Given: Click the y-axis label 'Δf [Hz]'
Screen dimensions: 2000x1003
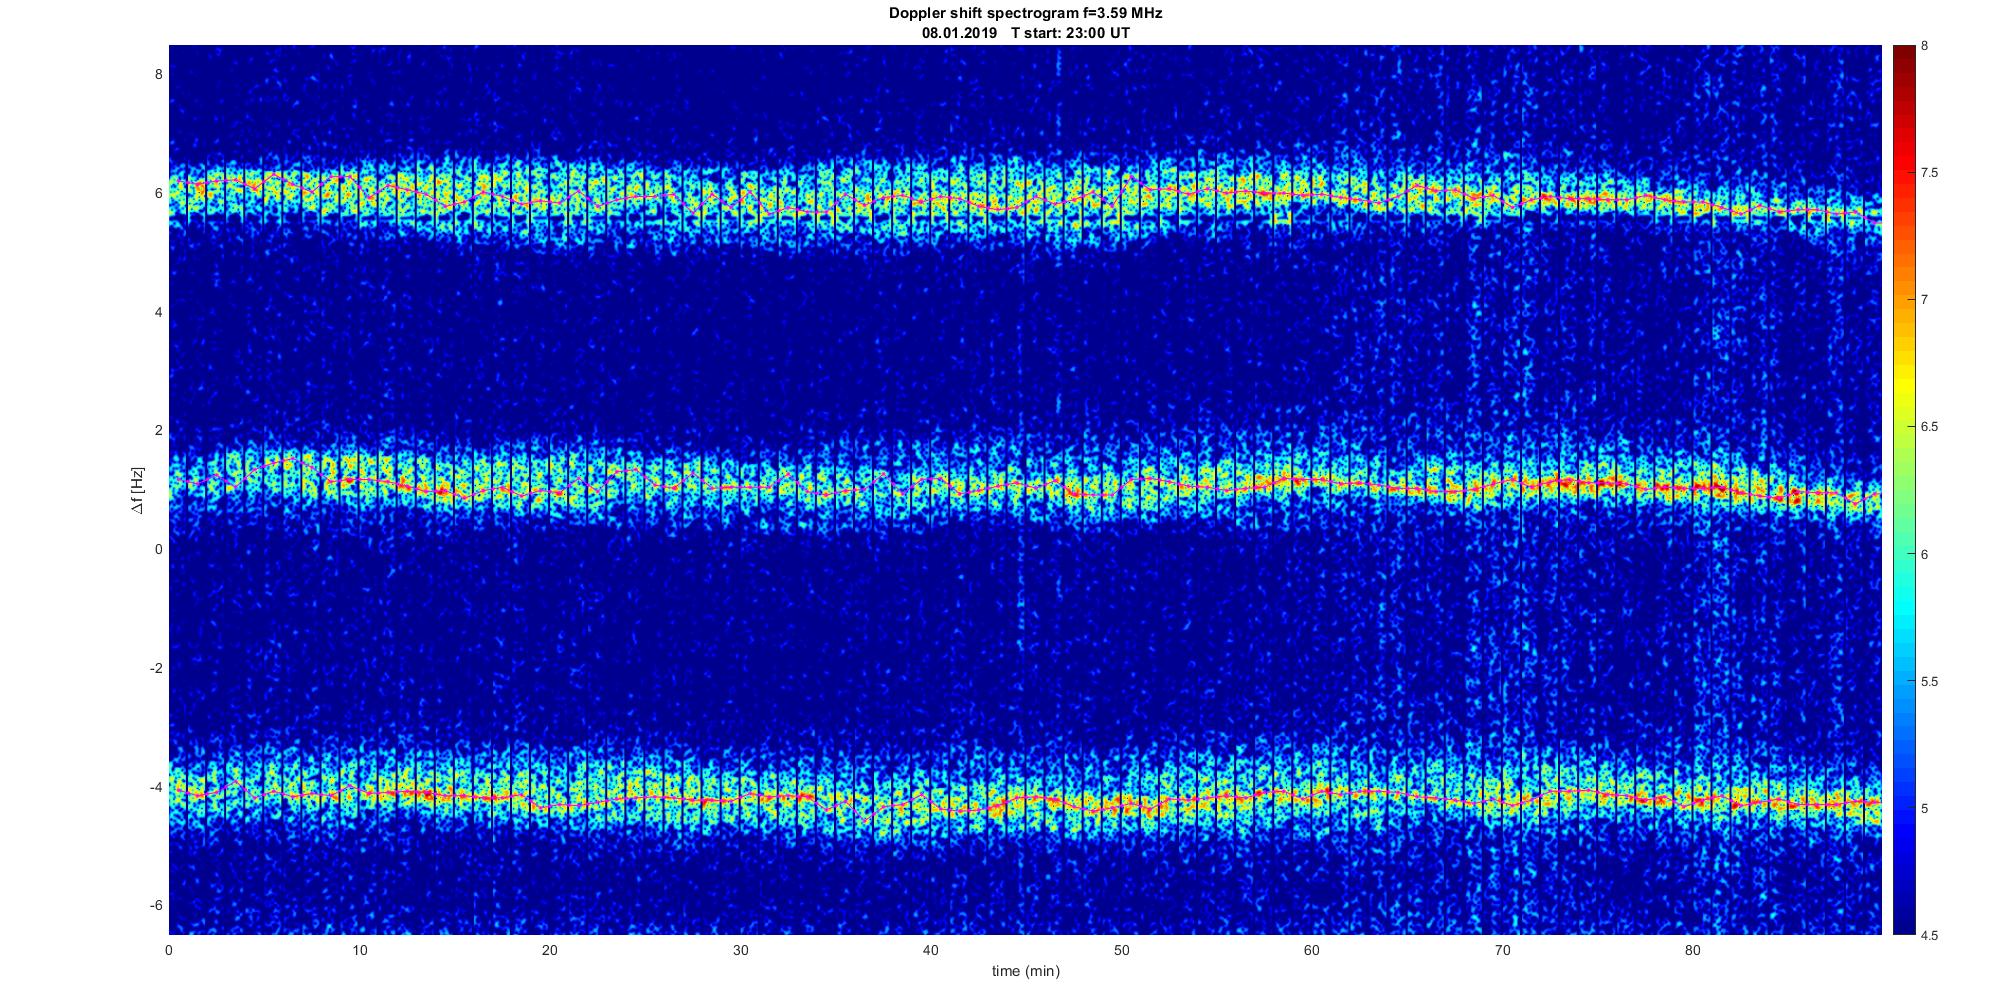Looking at the screenshot, I should 138,490.
